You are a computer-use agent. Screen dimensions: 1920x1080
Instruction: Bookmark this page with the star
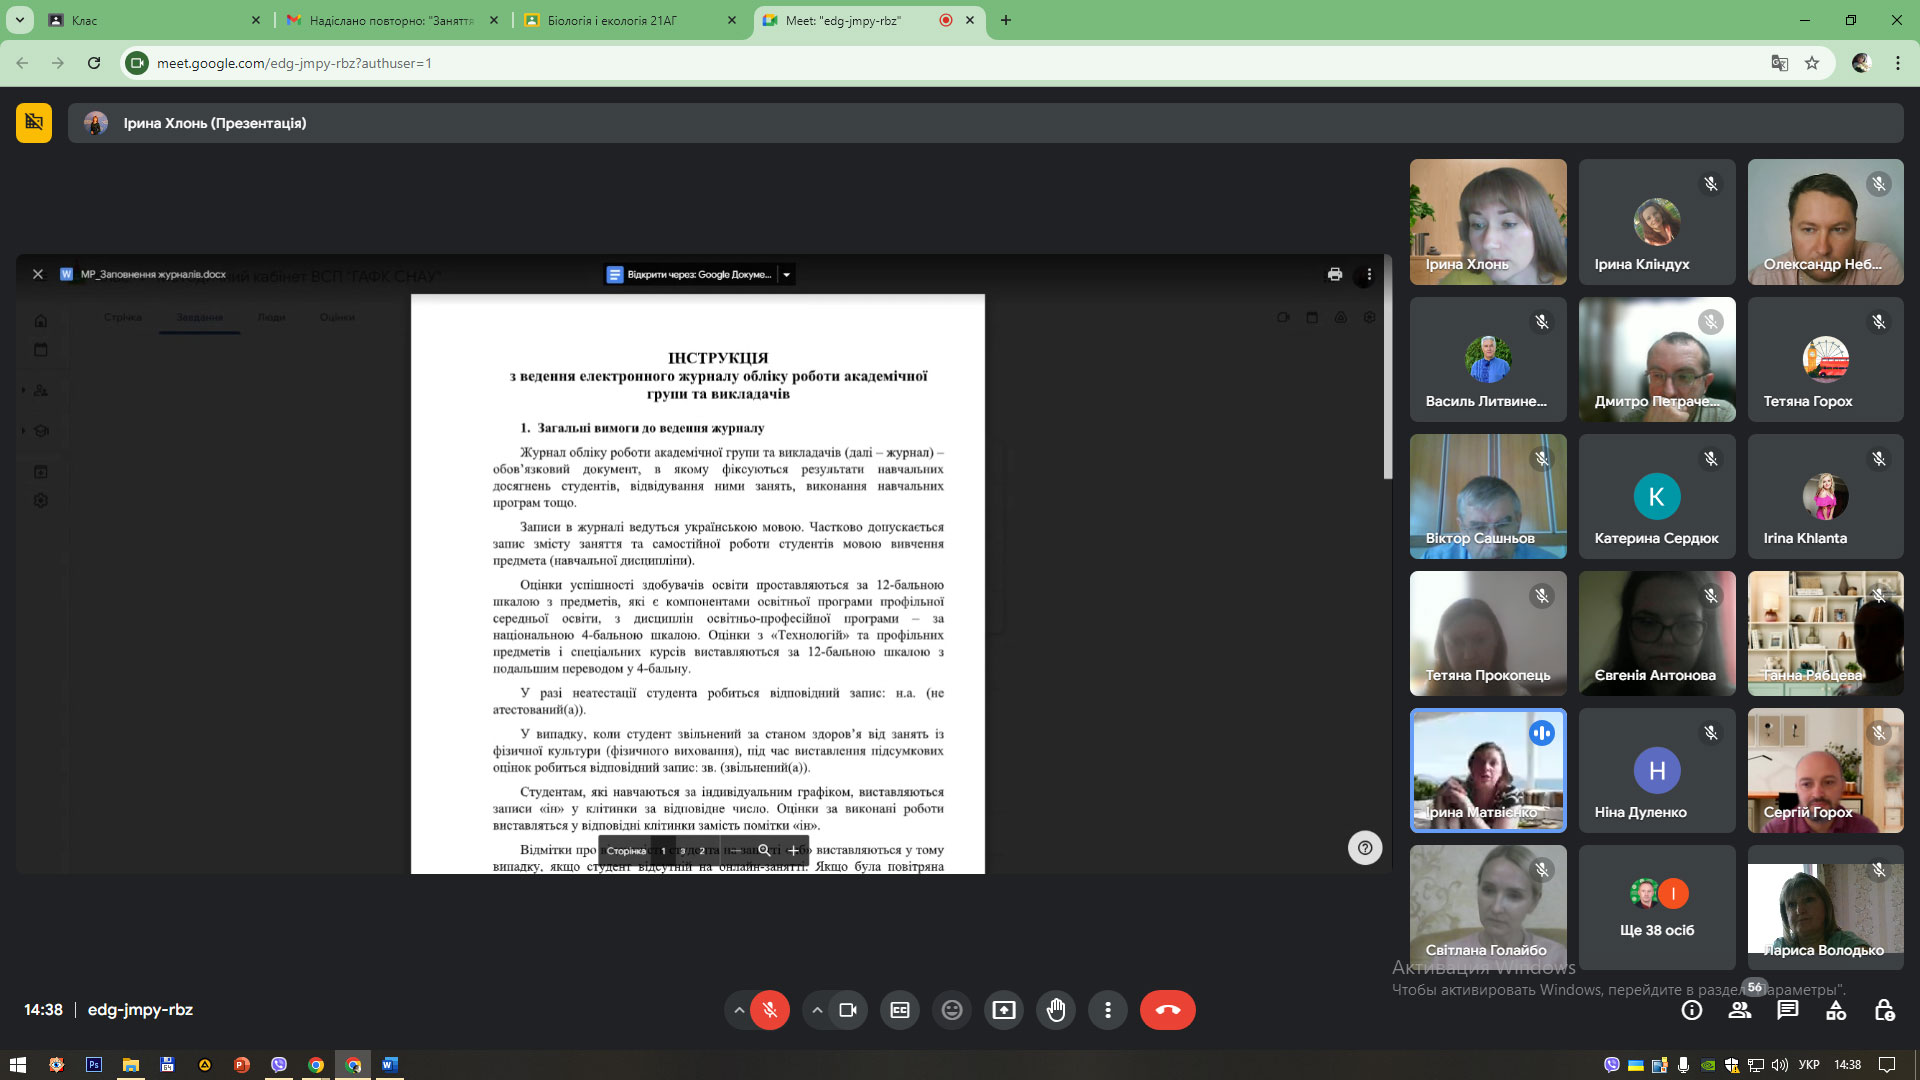[x=1812, y=63]
